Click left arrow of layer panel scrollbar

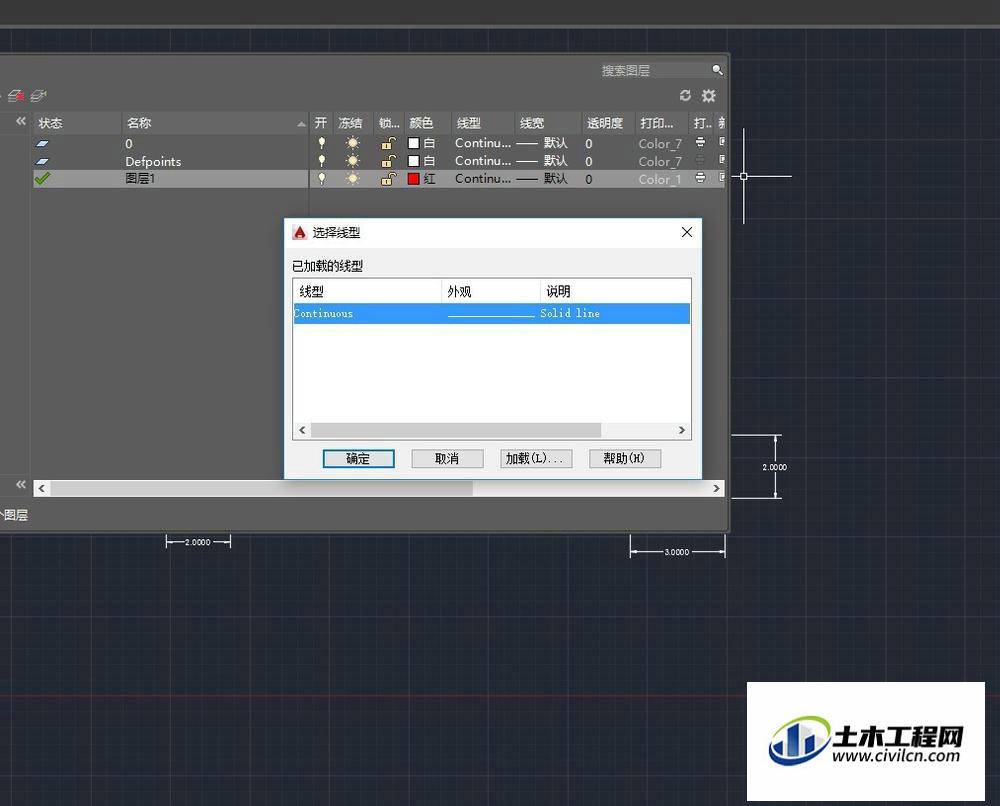41,488
